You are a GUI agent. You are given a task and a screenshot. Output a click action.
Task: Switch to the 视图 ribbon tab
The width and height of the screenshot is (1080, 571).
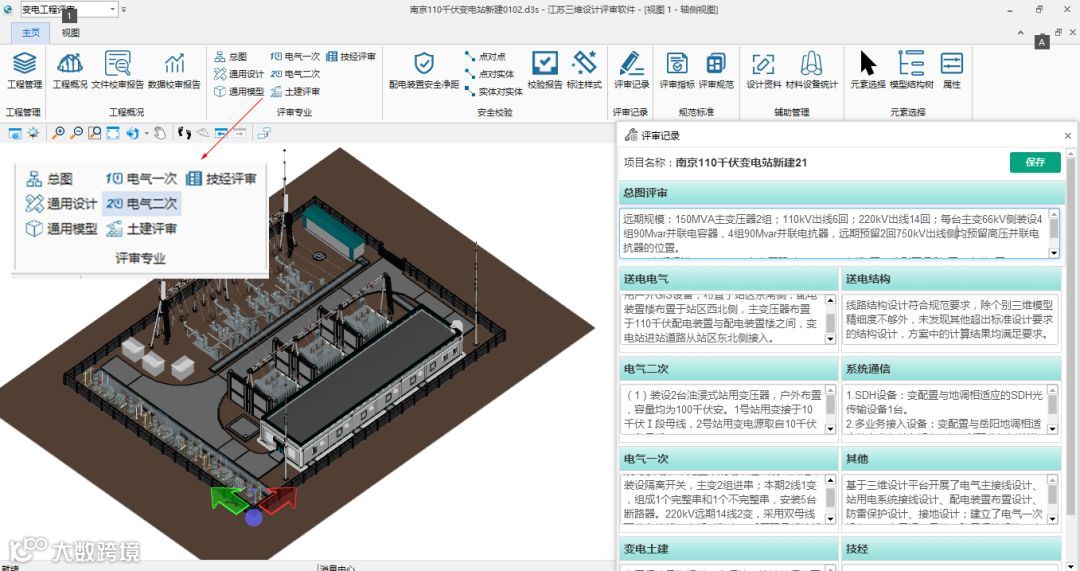[x=70, y=32]
